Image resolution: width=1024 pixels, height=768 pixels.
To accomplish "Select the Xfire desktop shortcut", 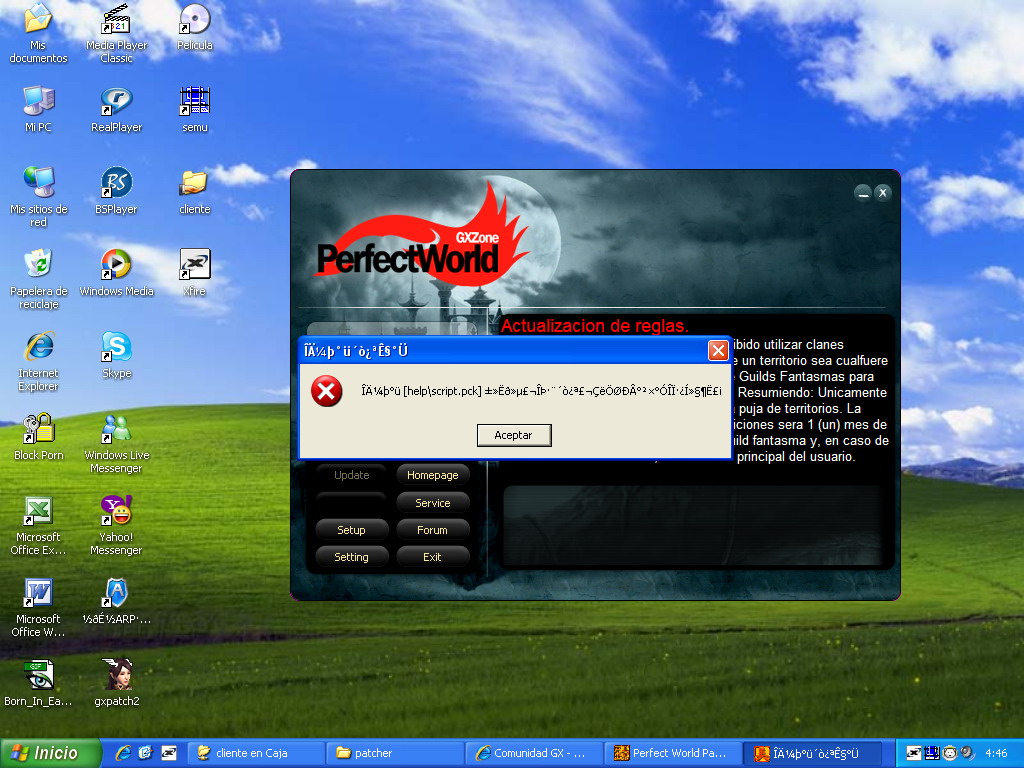I will [195, 273].
